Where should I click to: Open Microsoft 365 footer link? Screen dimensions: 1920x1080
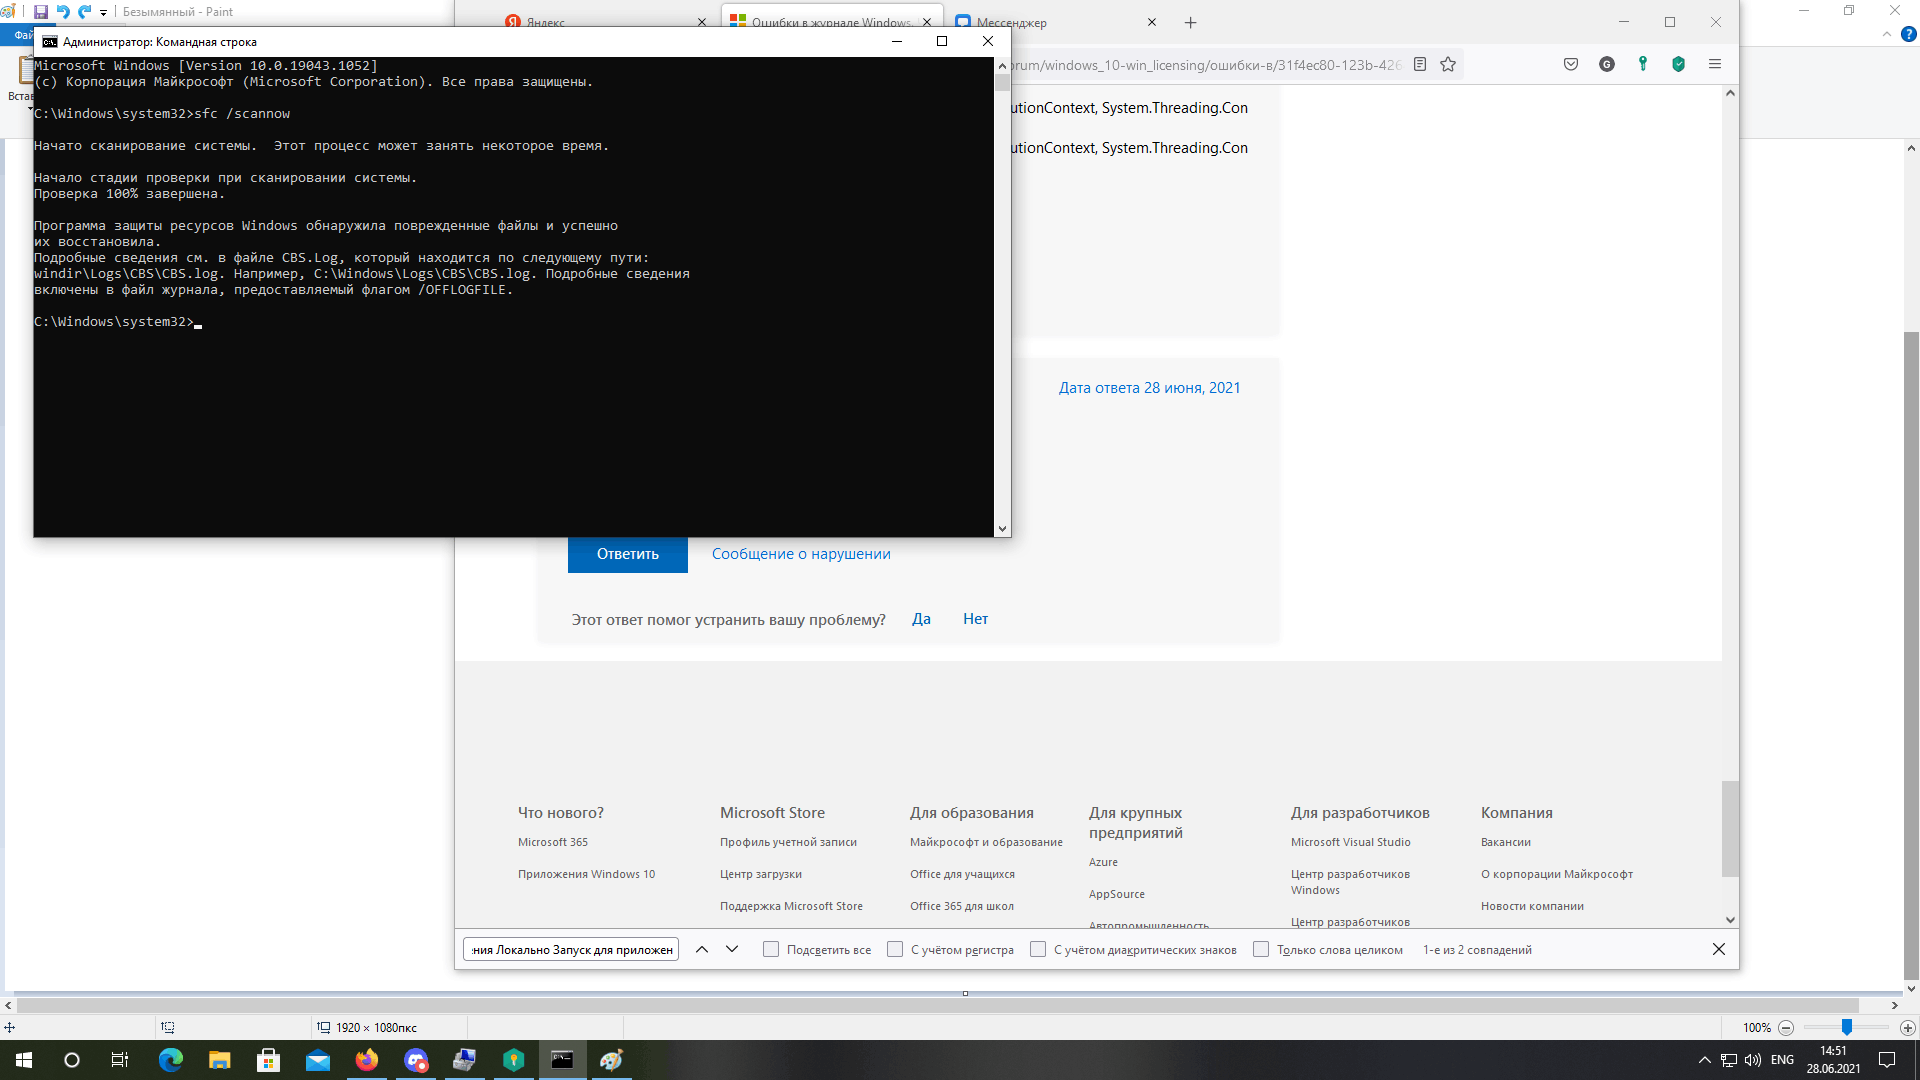click(x=553, y=842)
